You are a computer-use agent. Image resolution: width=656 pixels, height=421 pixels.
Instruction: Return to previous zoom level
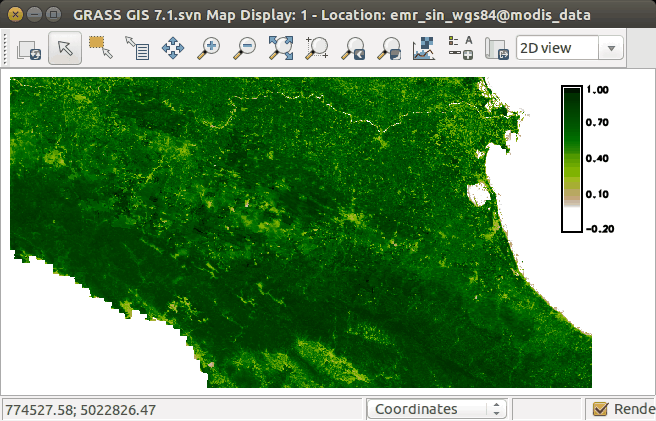point(353,48)
